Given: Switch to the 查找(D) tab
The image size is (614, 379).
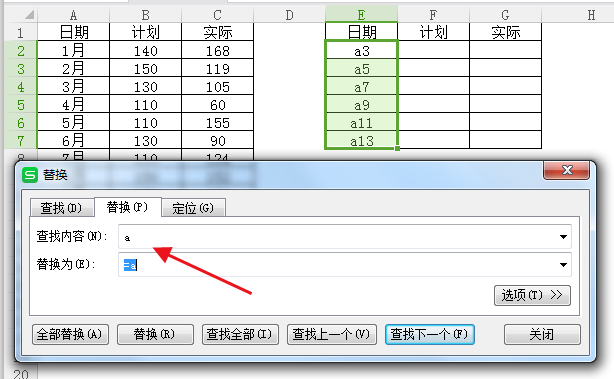Looking at the screenshot, I should (x=62, y=208).
